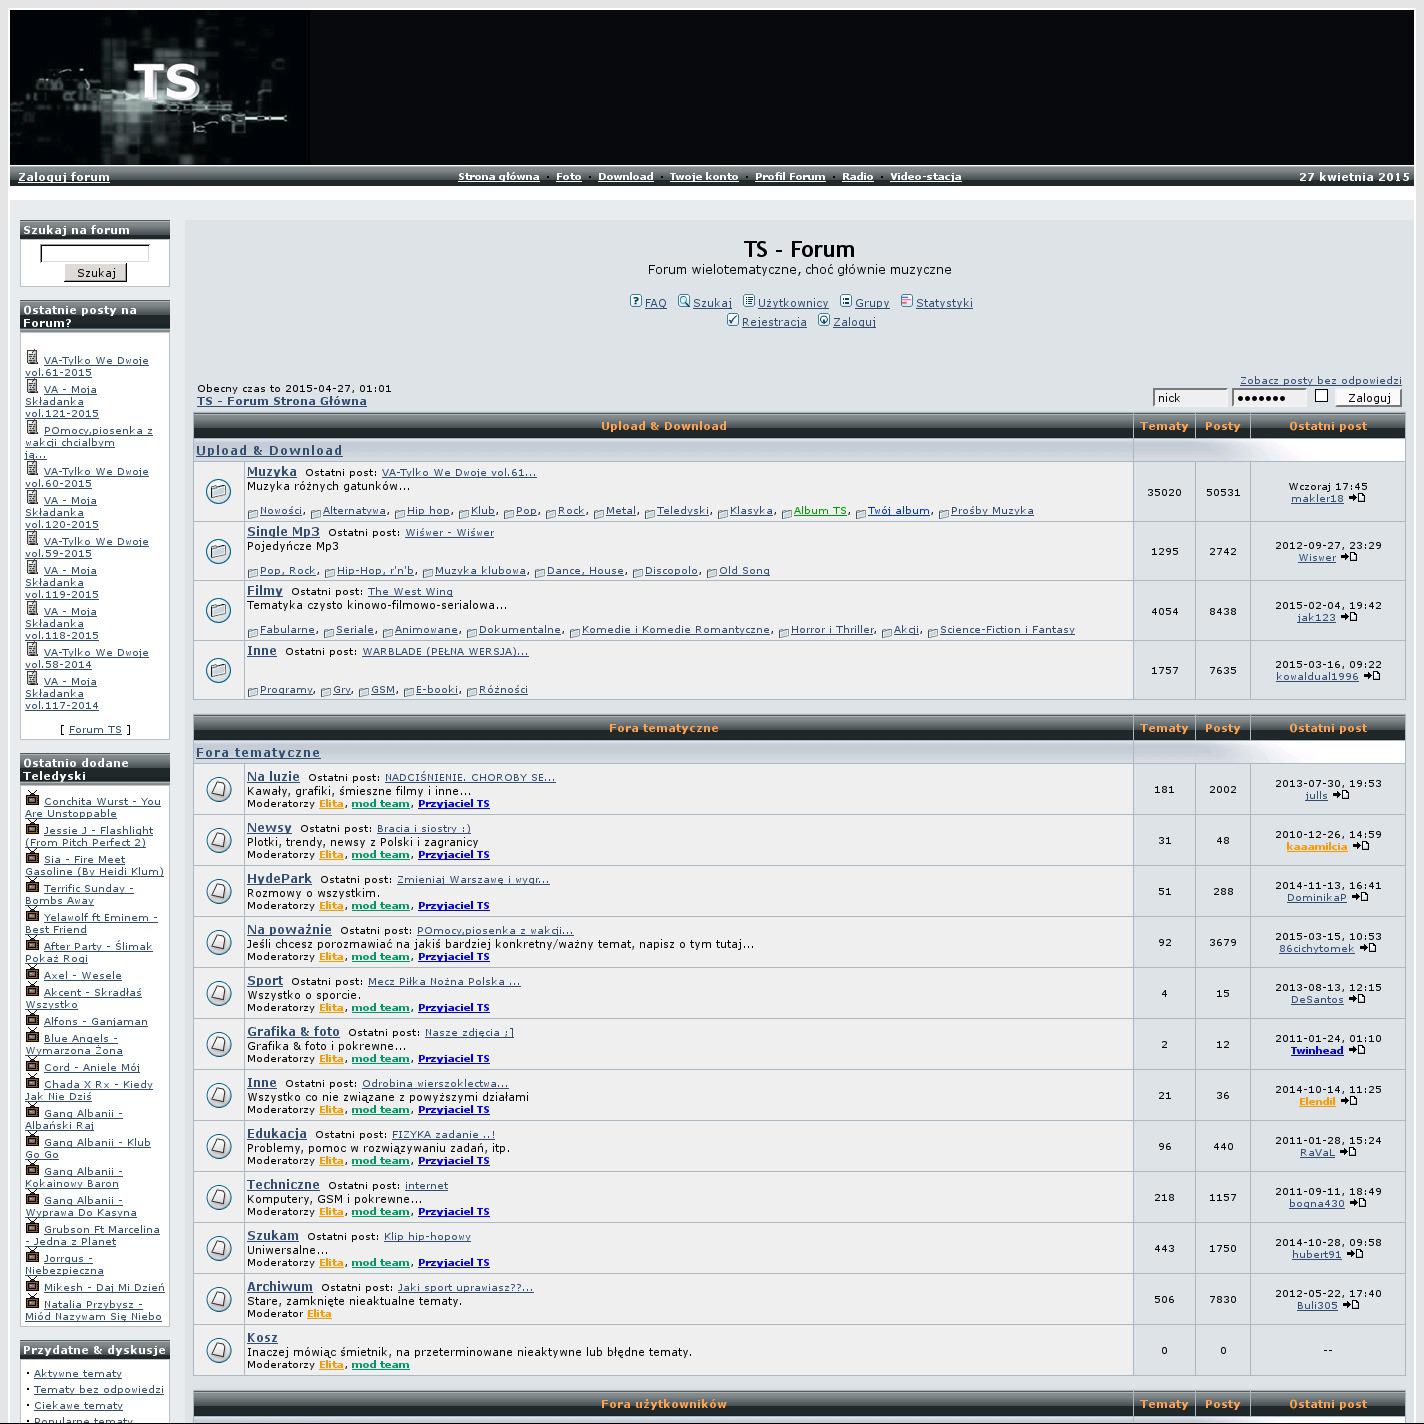Focus the forum search text field
1424x1424 pixels.
click(95, 254)
